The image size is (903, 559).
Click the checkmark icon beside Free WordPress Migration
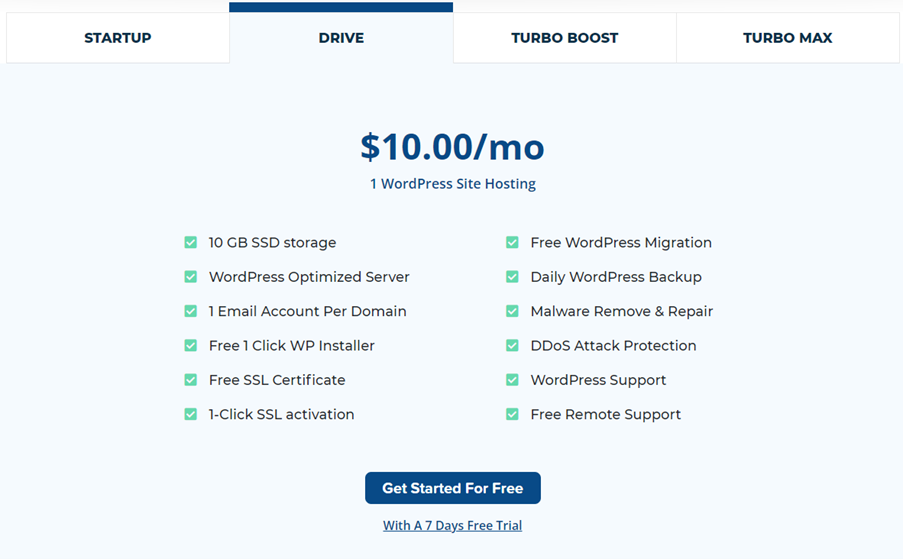point(512,242)
